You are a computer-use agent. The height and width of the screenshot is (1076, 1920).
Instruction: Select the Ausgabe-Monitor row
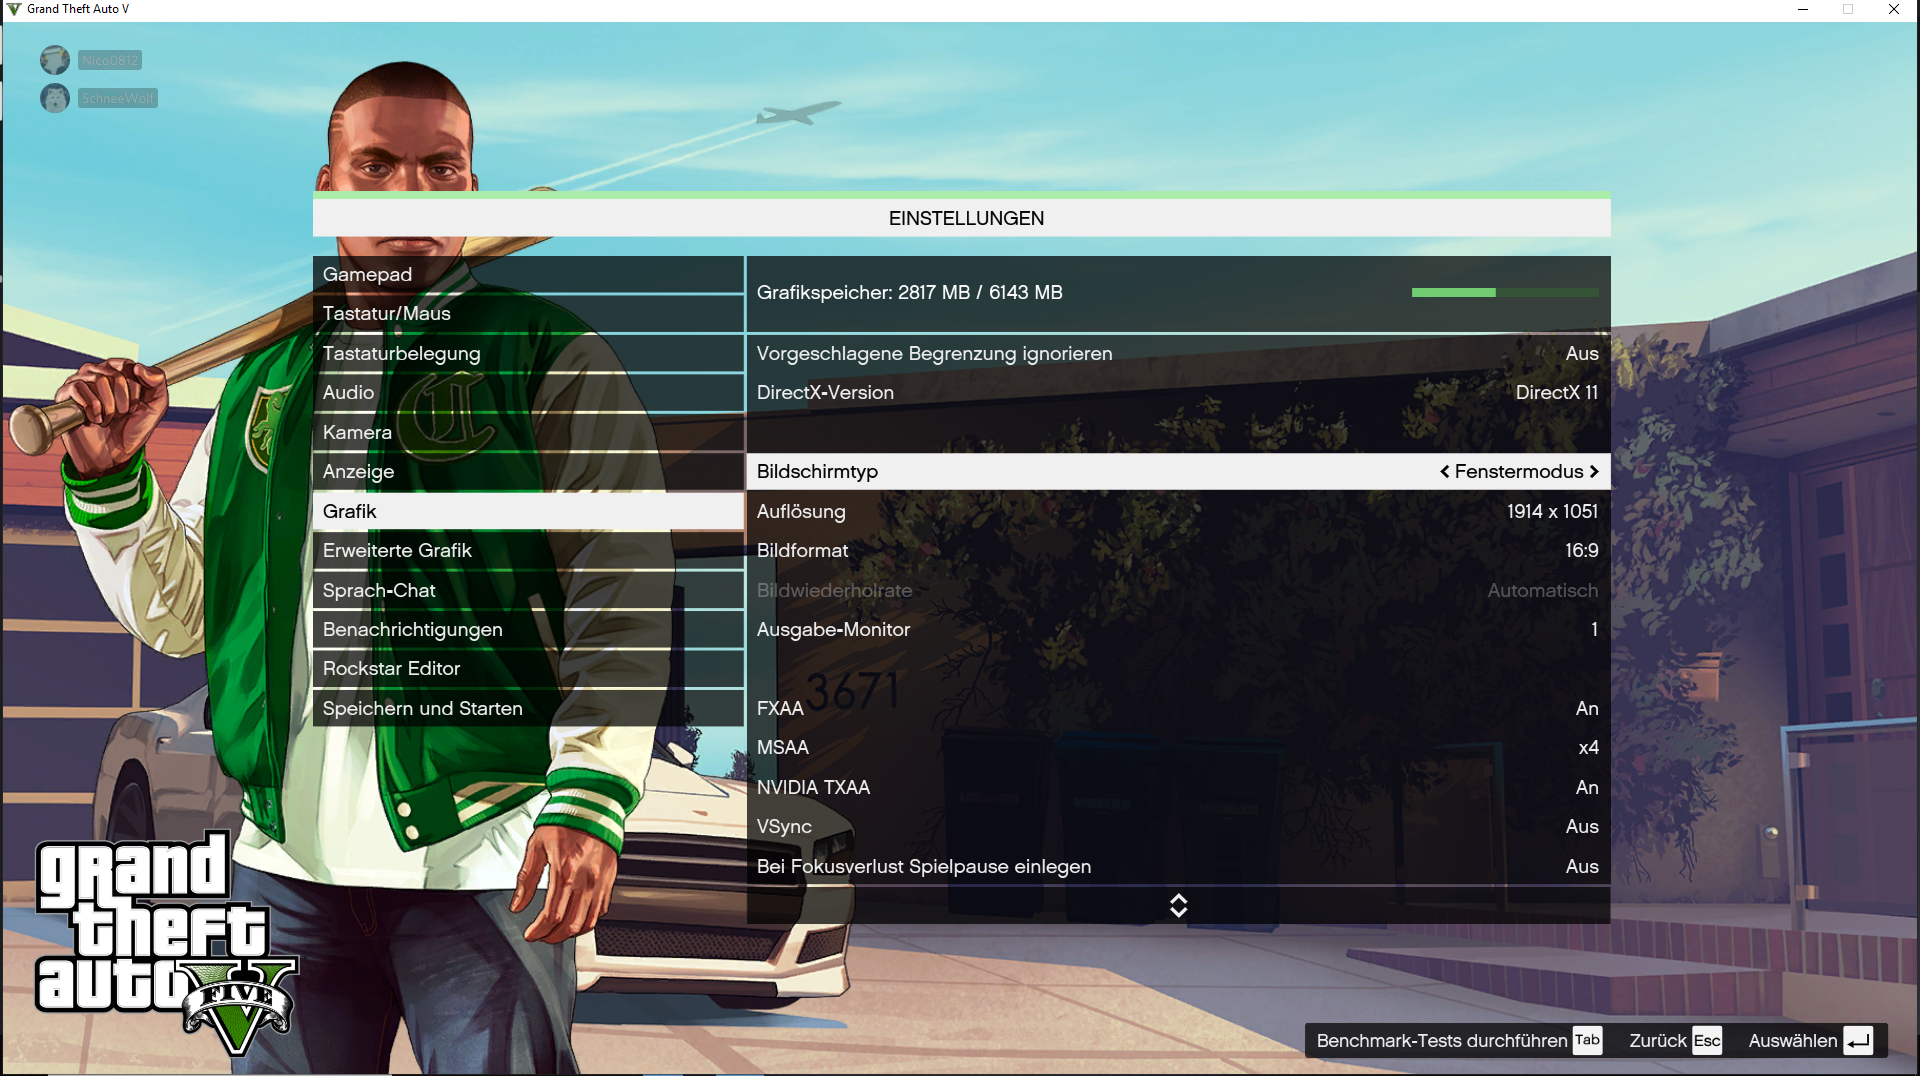click(1178, 630)
